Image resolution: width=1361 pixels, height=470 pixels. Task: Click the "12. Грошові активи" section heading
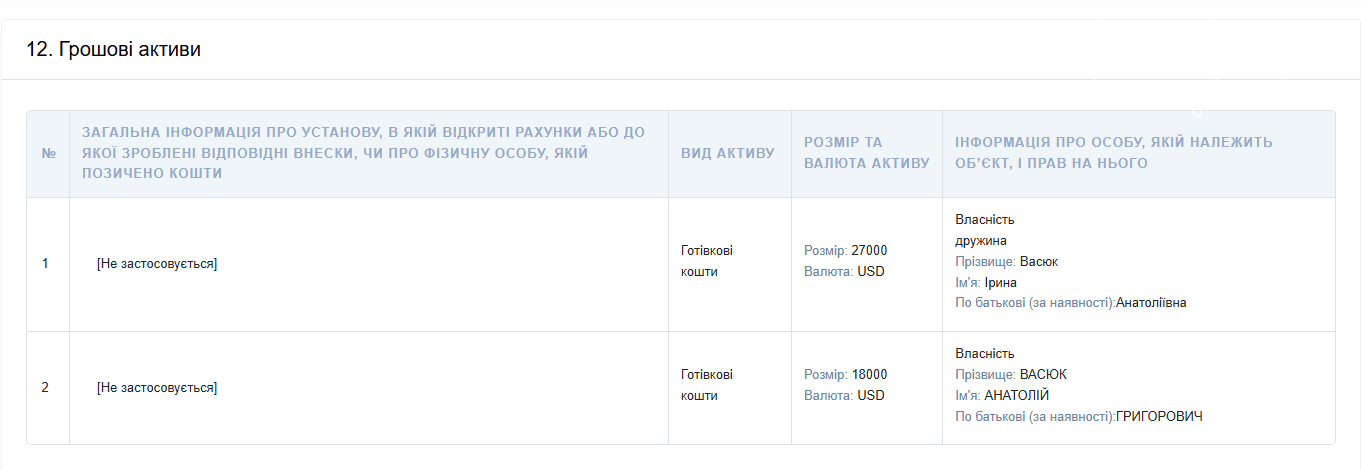click(113, 49)
